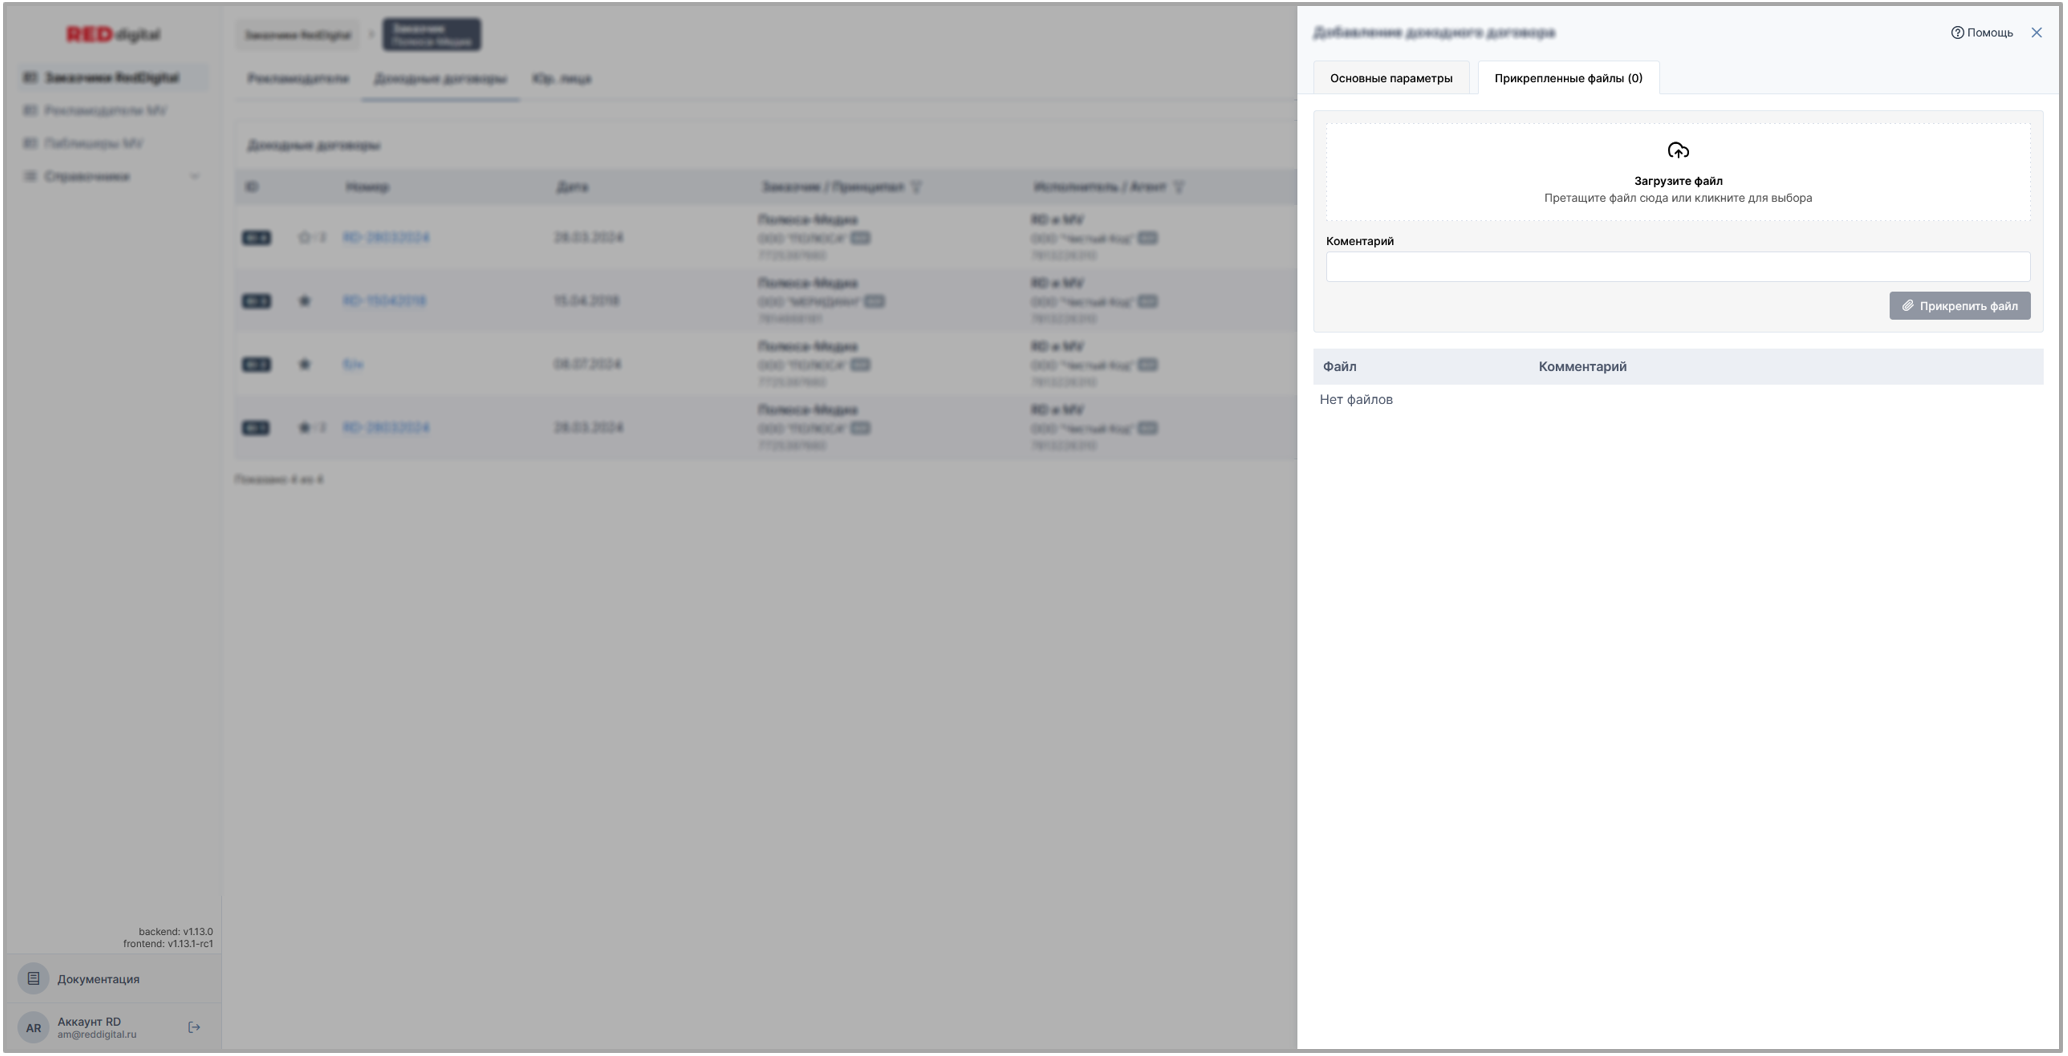Image resolution: width=2068 pixels, height=1056 pixels.
Task: Toggle the star on the 08.07.2024 row
Action: pyautogui.click(x=305, y=364)
